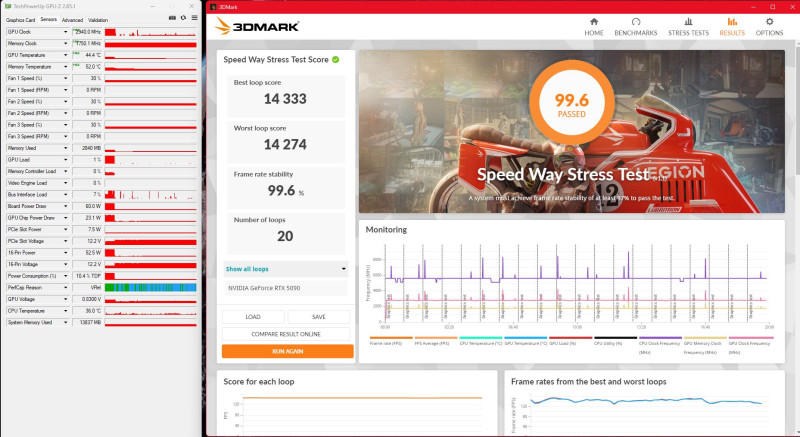Select the Sensors tab in GPU-Z

click(x=48, y=19)
